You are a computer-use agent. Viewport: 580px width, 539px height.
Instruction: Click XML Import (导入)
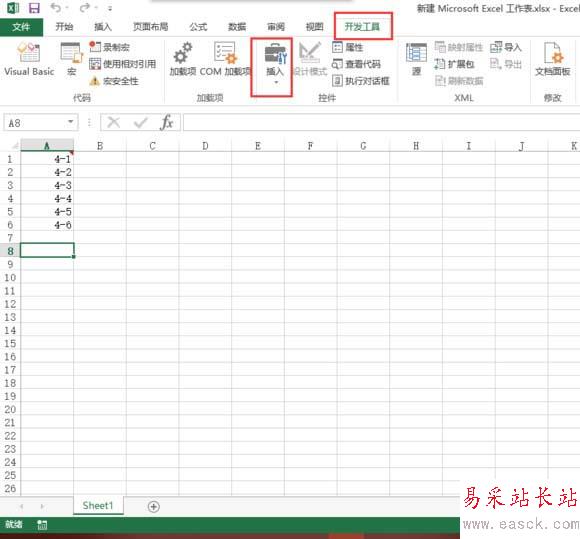pos(505,47)
